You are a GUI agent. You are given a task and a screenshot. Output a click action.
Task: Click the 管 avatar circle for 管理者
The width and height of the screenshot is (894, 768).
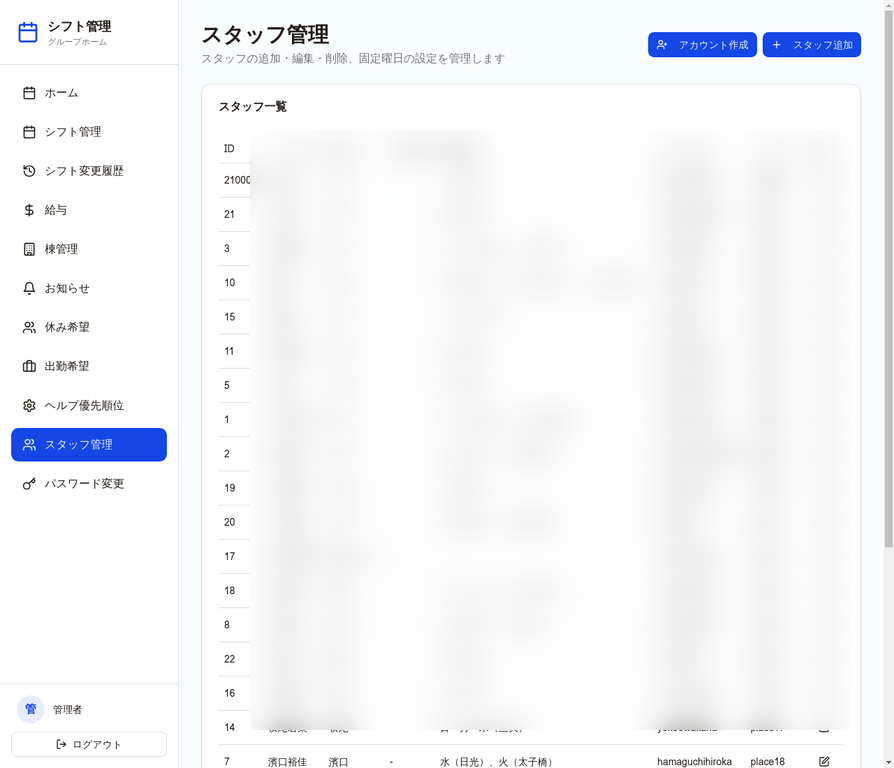pos(30,709)
